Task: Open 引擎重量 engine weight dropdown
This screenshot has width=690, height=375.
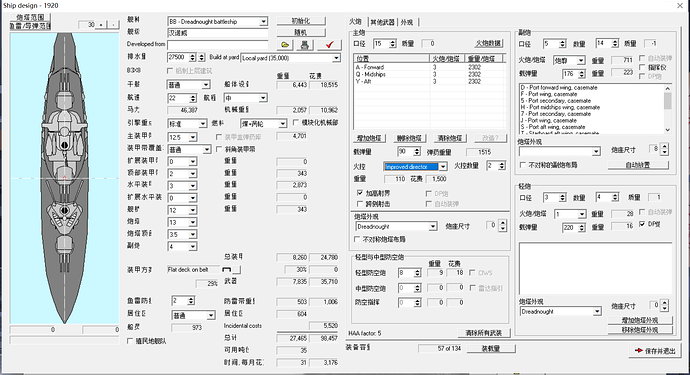Action: point(202,124)
